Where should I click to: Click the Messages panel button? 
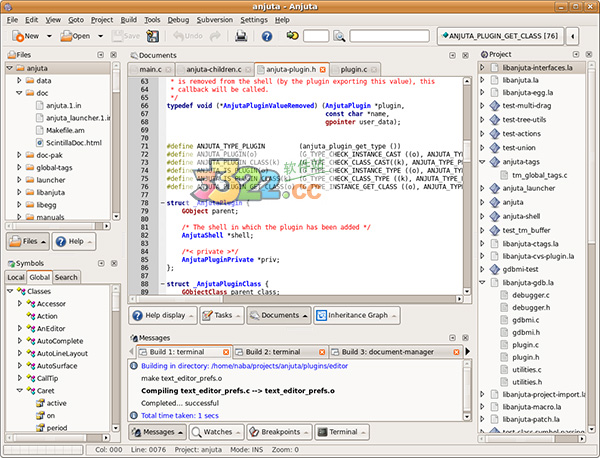(157, 432)
